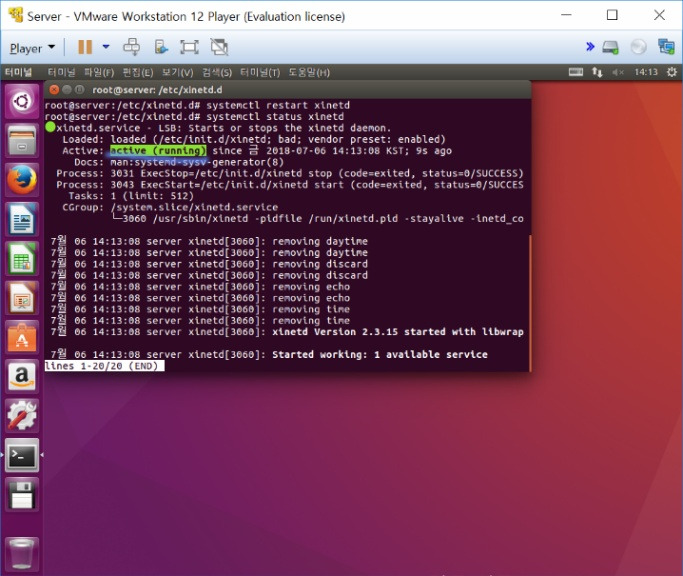
Task: Click 'xinetd Version 2.3.15 started' log line
Action: [398, 332]
